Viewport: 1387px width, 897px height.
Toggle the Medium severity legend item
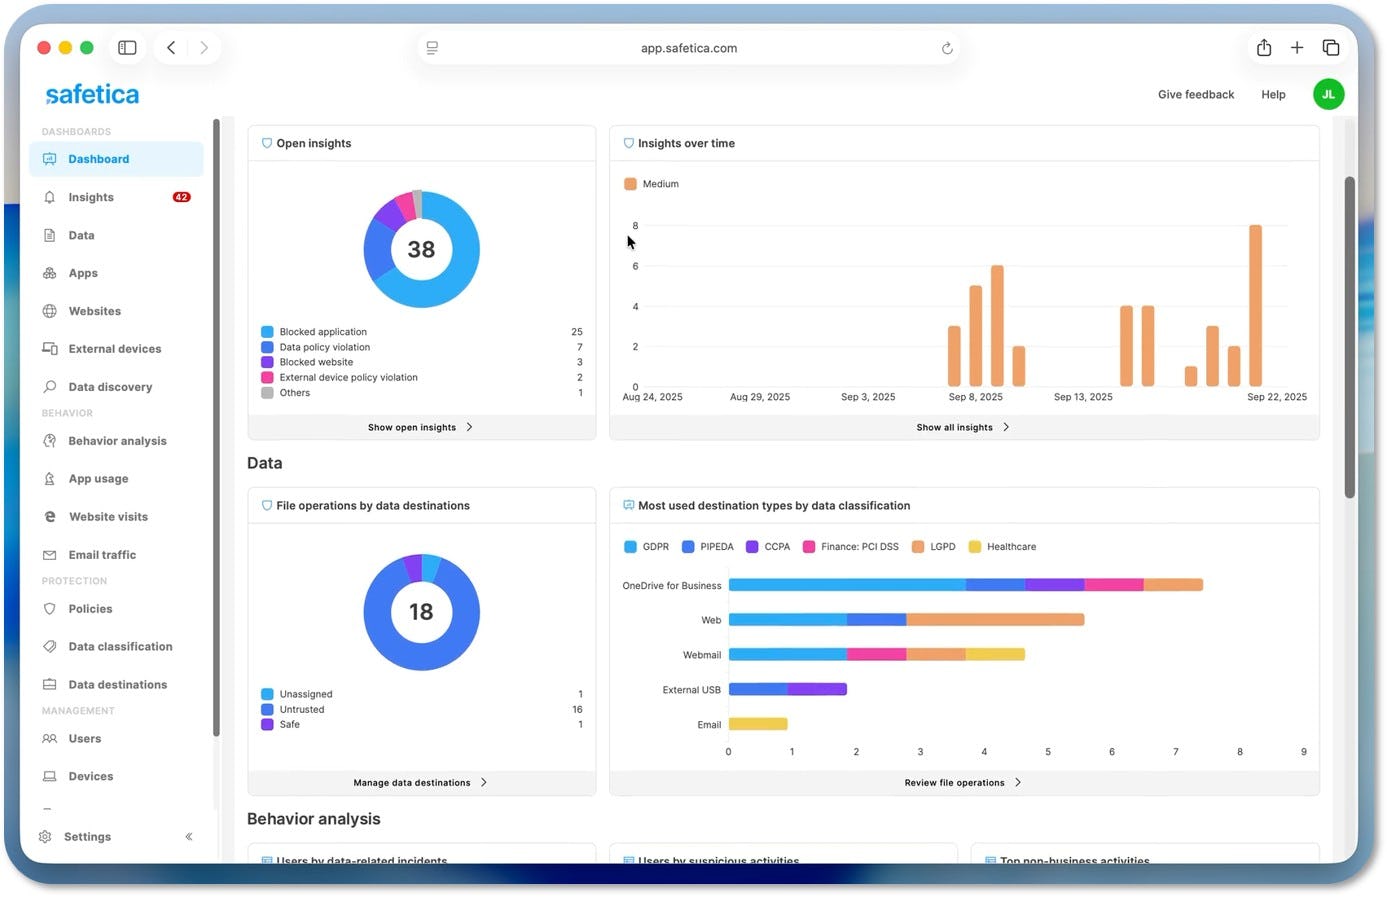[x=651, y=184]
